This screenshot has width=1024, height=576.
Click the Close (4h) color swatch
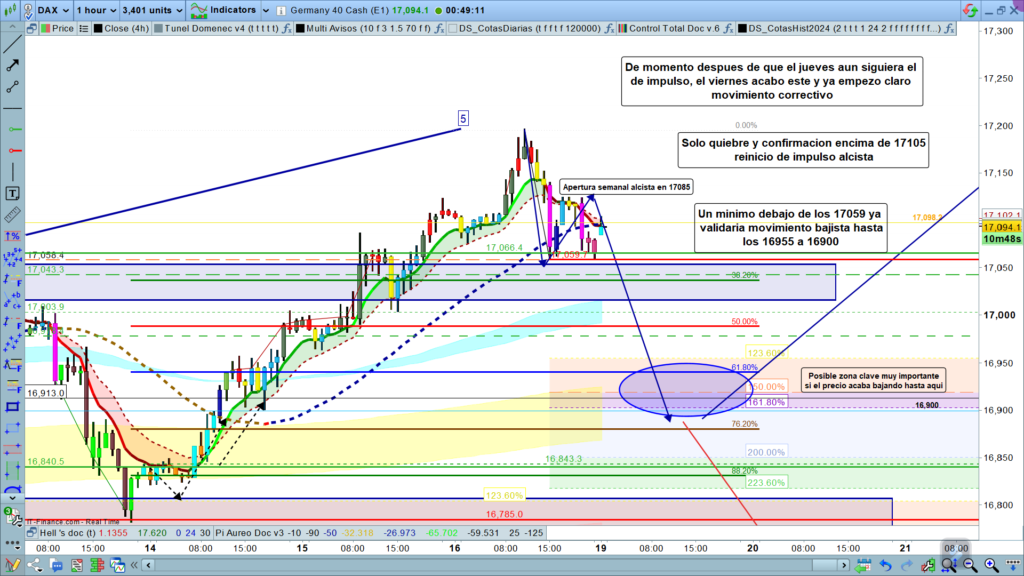[x=98, y=29]
